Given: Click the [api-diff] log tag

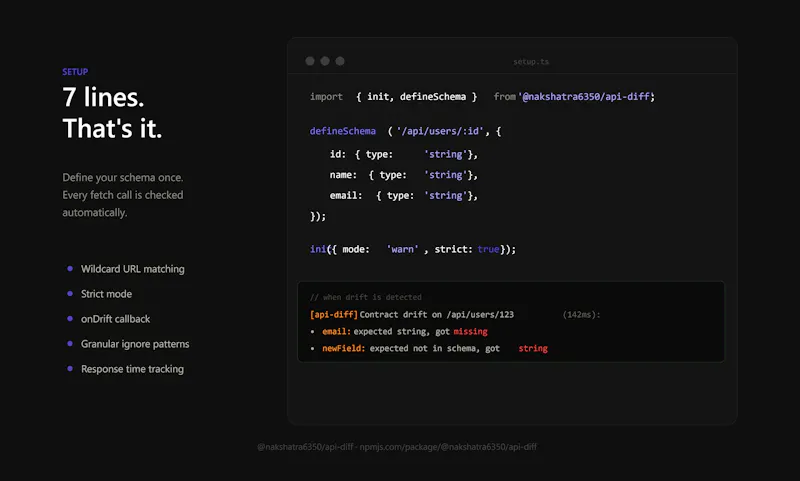Looking at the screenshot, I should pos(334,315).
